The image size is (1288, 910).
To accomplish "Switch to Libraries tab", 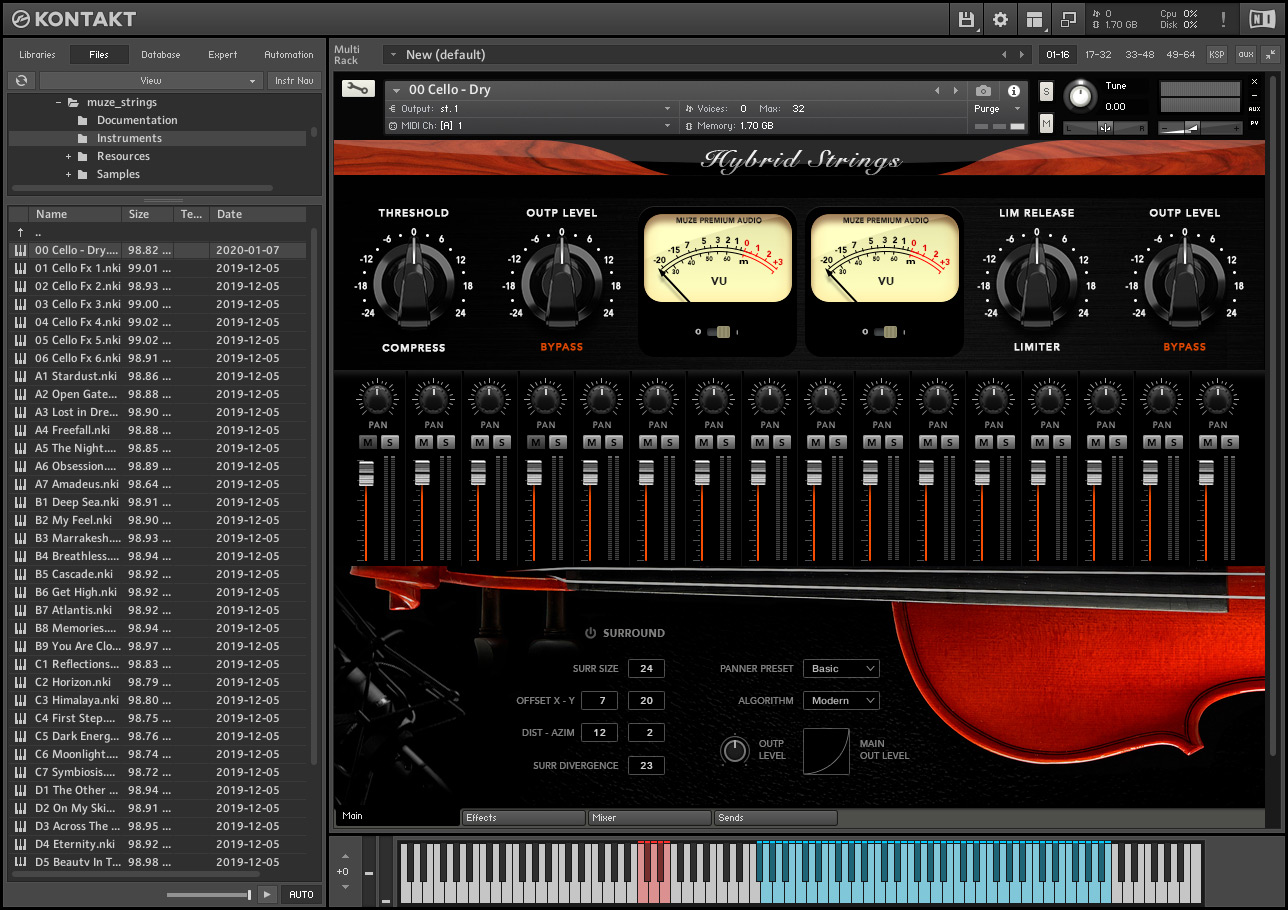I will pos(37,55).
